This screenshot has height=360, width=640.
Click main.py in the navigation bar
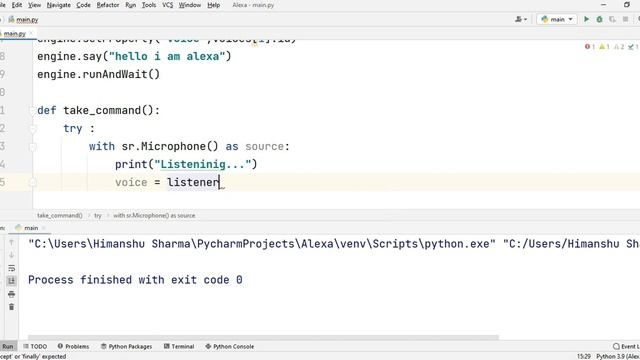click(x=24, y=19)
